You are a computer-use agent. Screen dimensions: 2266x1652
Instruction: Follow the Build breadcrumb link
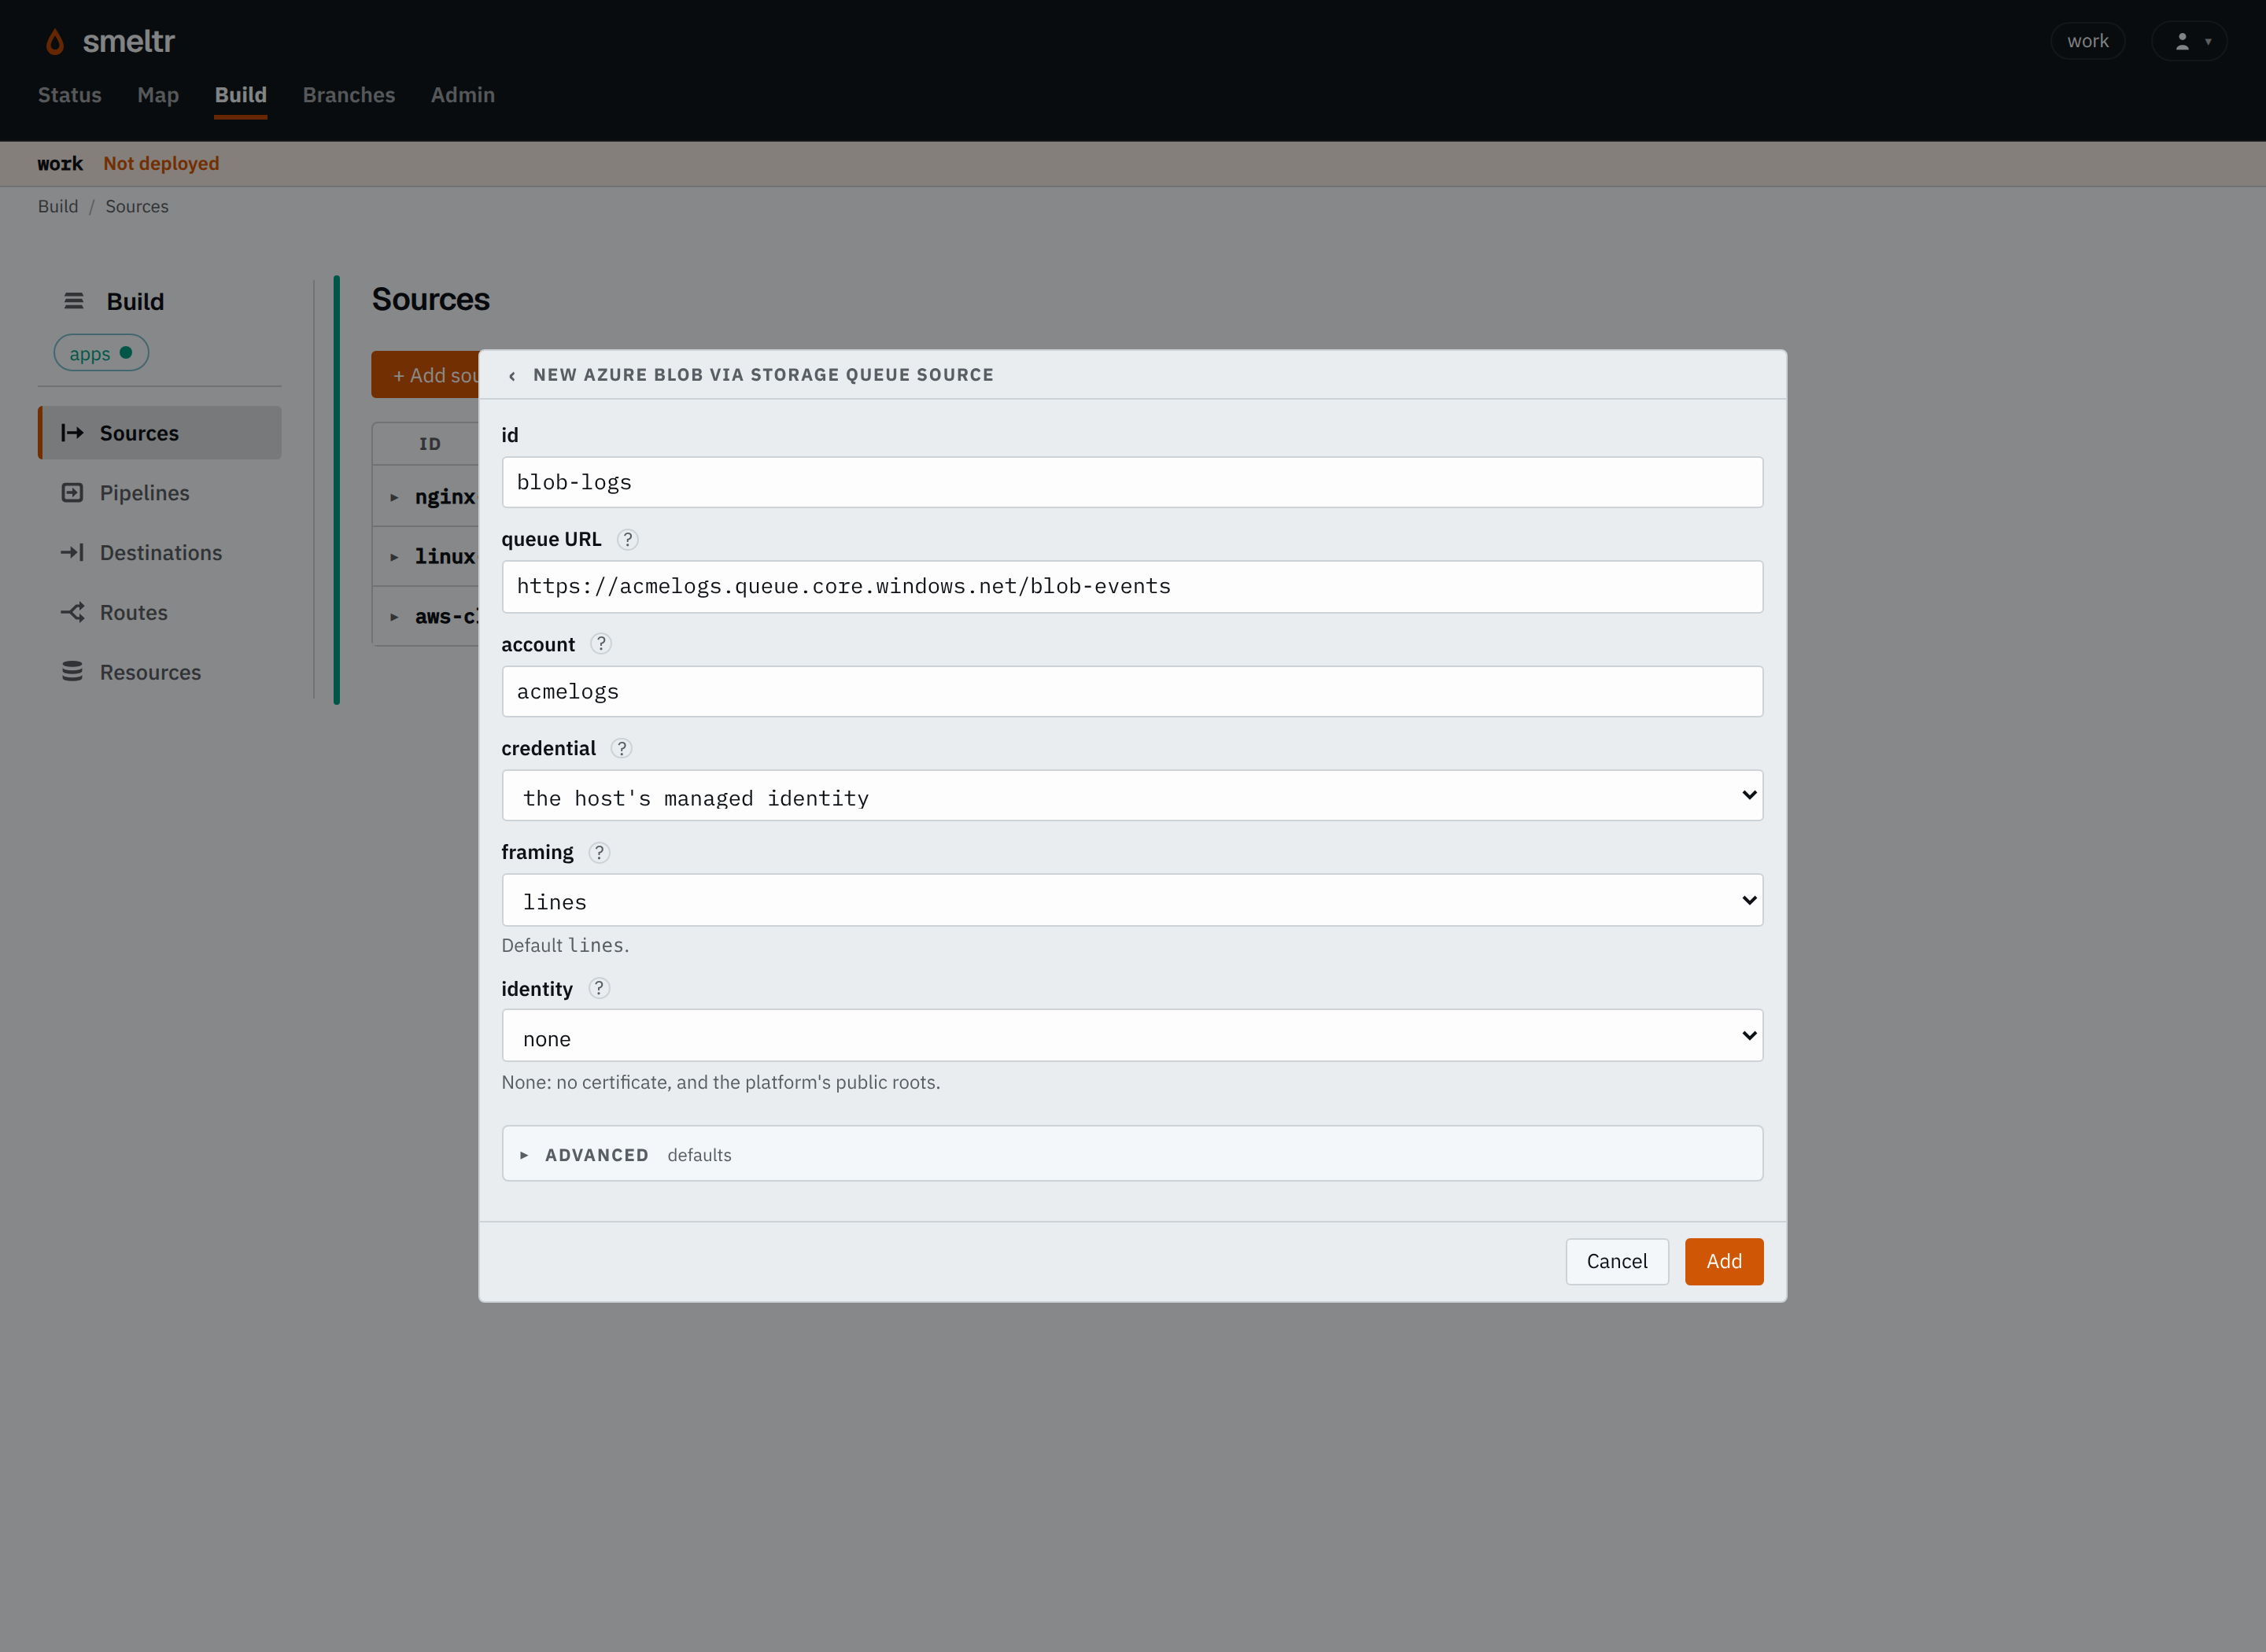pos(58,206)
